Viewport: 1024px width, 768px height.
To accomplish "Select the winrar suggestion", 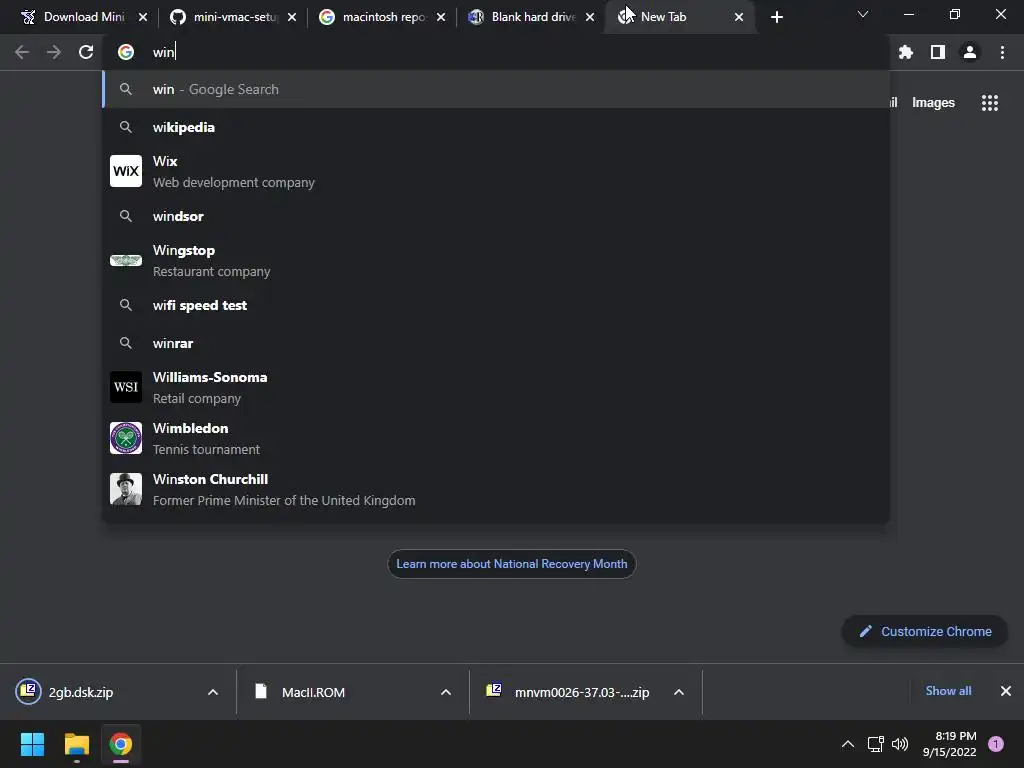I will click(x=496, y=343).
